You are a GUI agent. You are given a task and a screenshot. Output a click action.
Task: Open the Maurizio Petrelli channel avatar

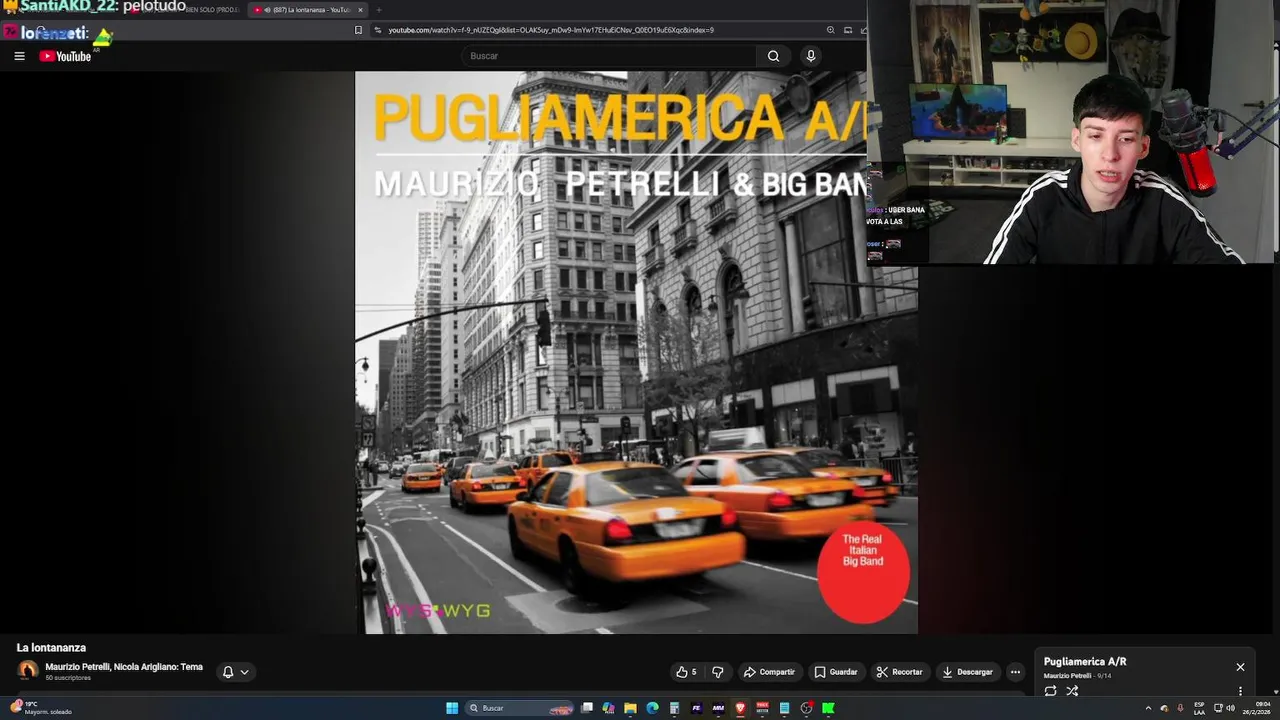[x=28, y=670]
